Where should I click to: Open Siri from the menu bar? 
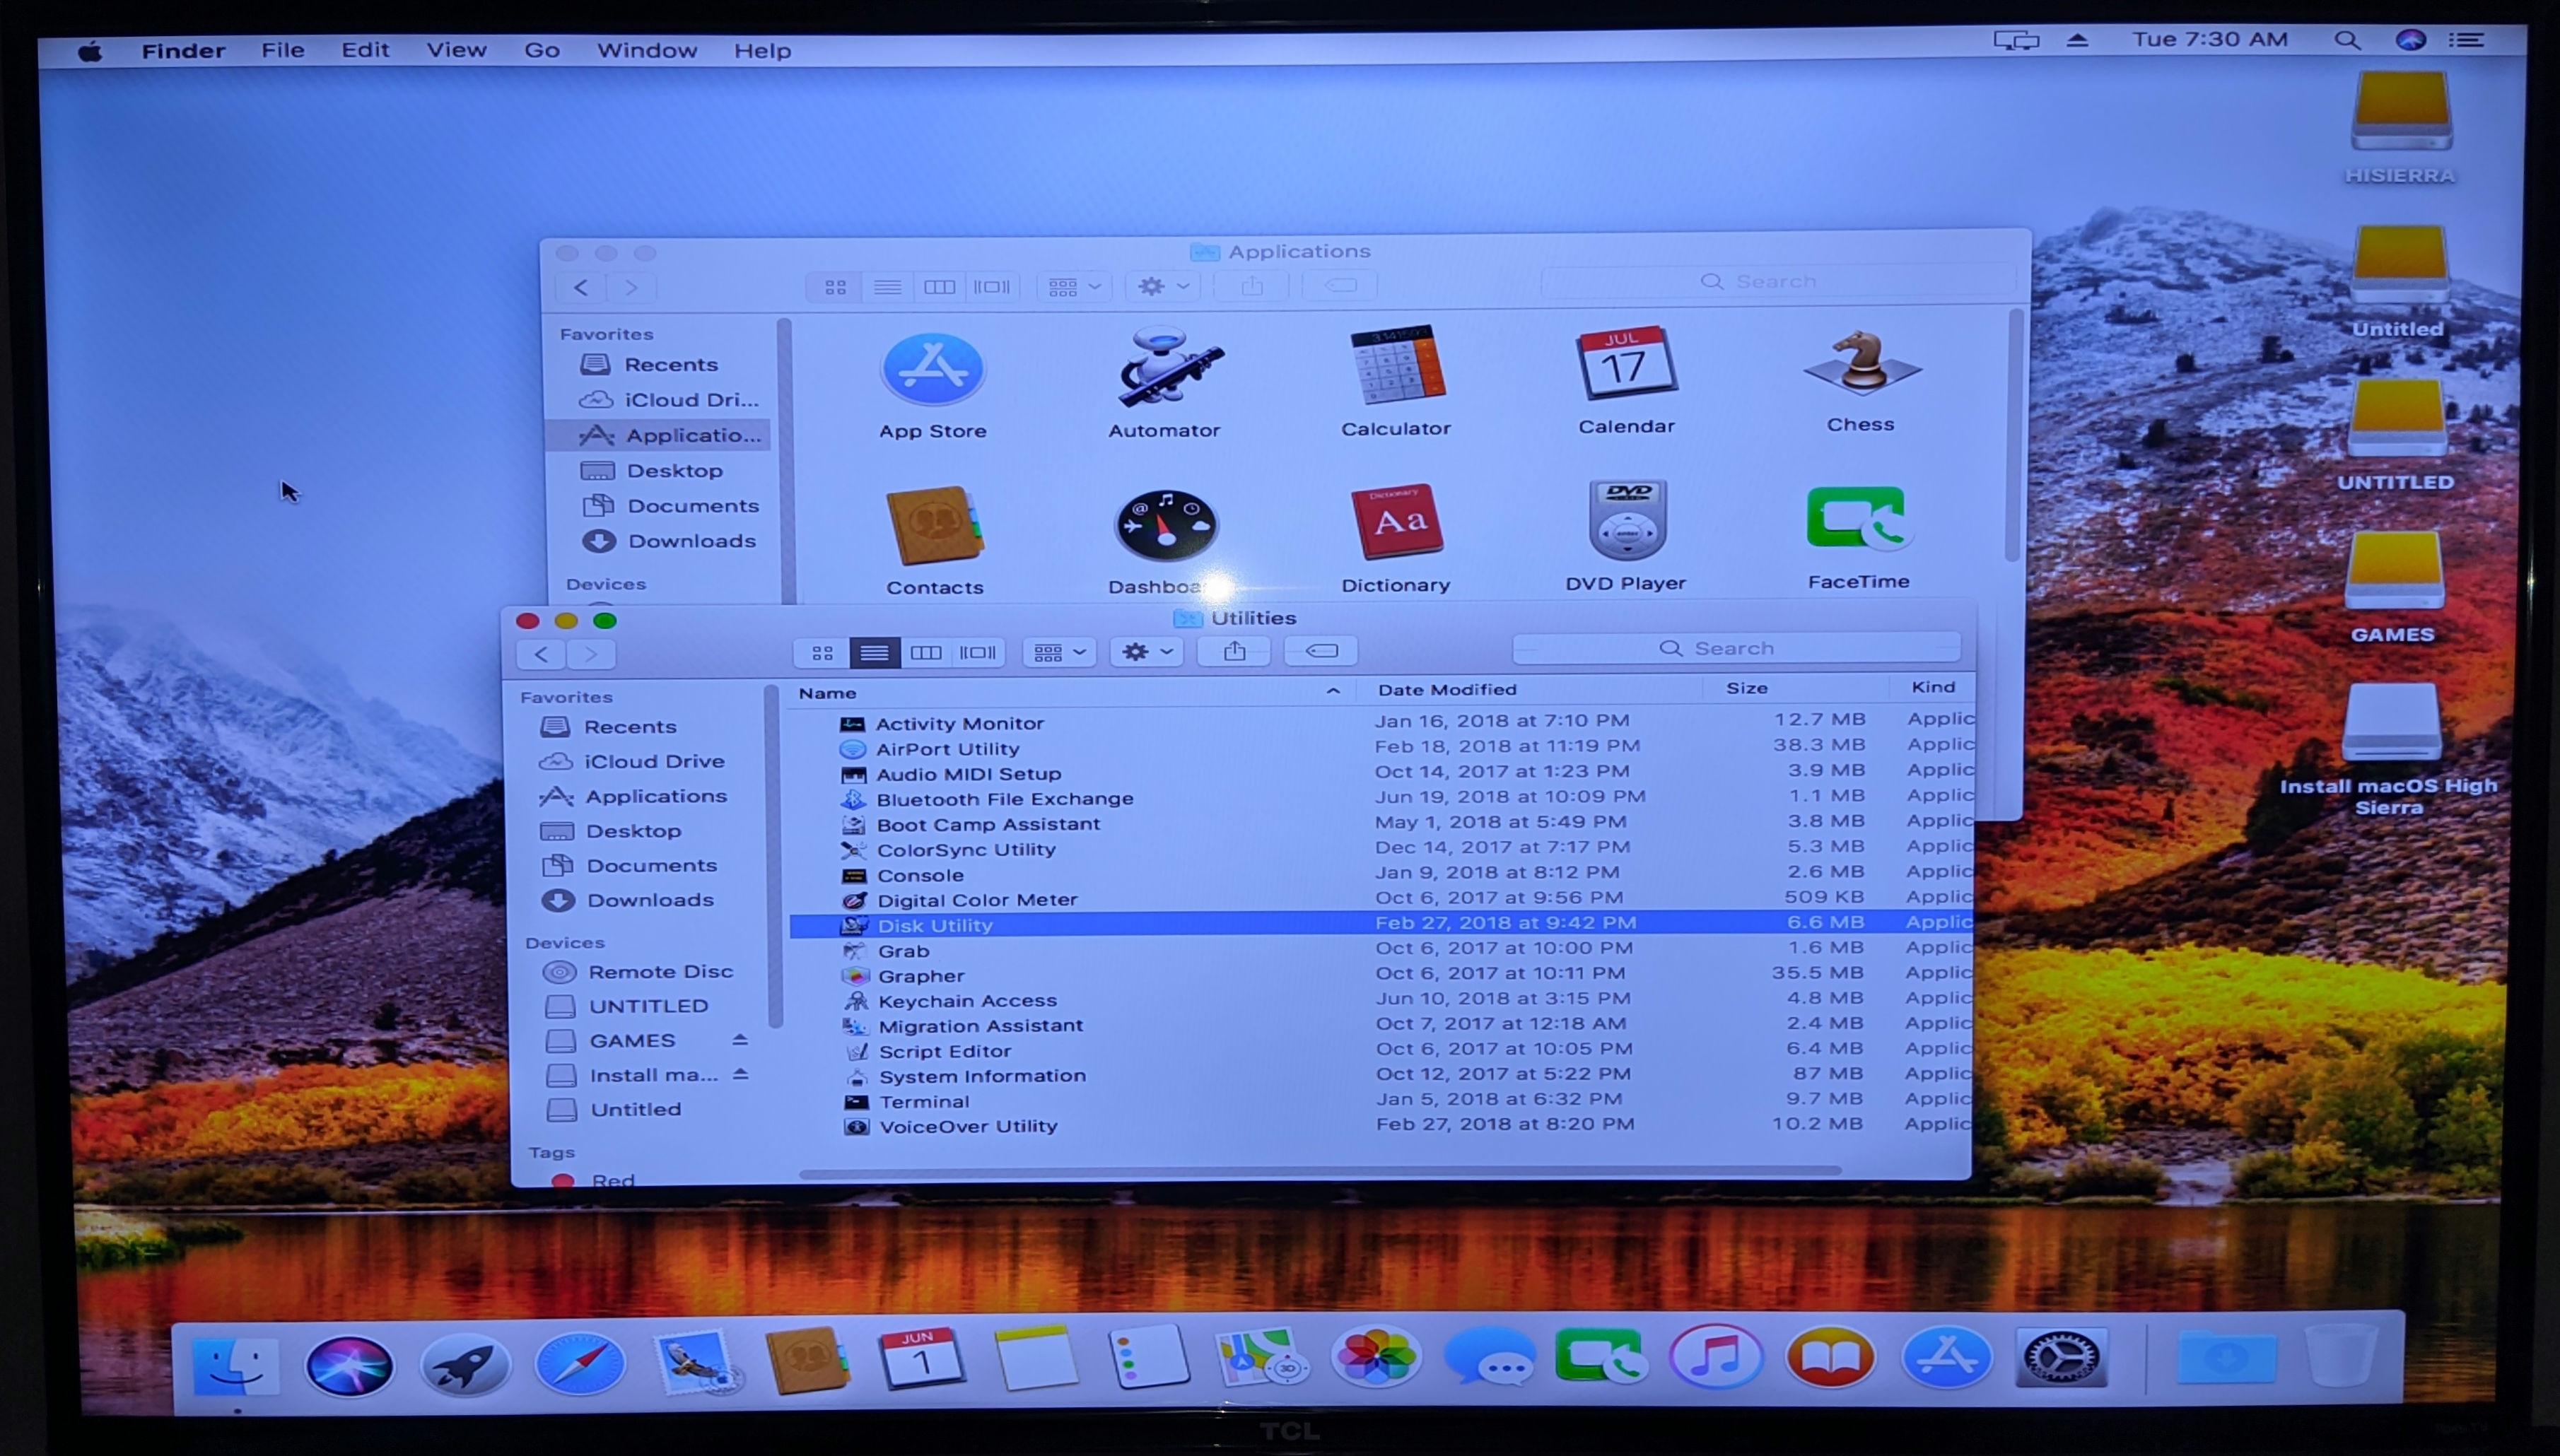2411,40
